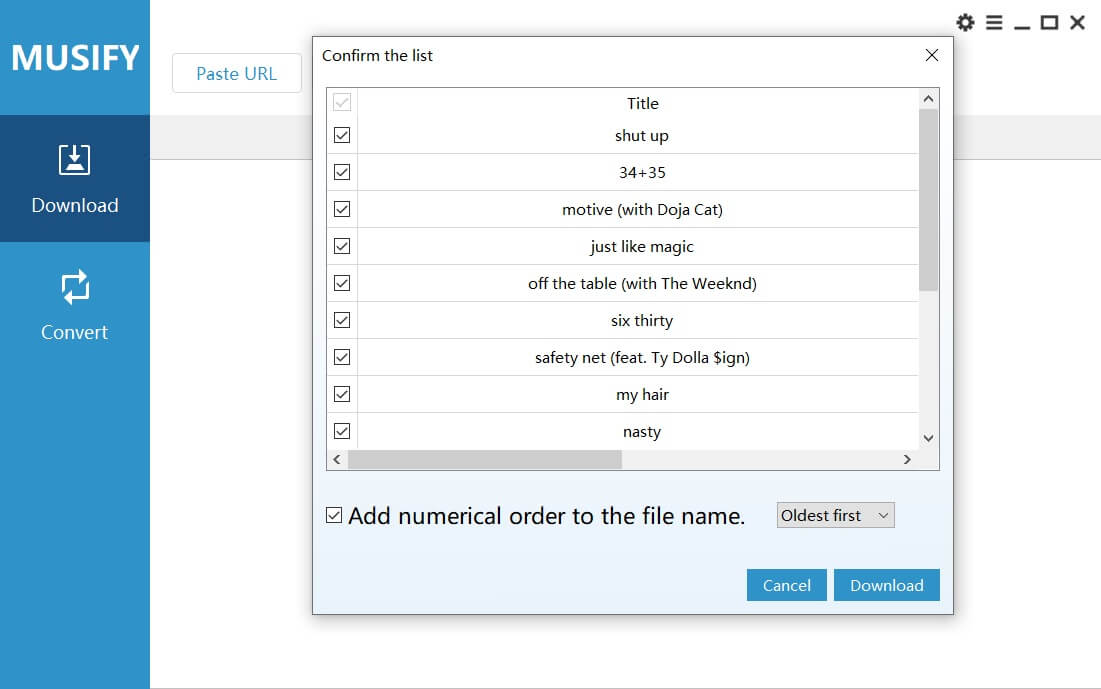This screenshot has height=689, width=1101.
Task: Disable 'Add numerical order to the file name'
Action: (334, 516)
